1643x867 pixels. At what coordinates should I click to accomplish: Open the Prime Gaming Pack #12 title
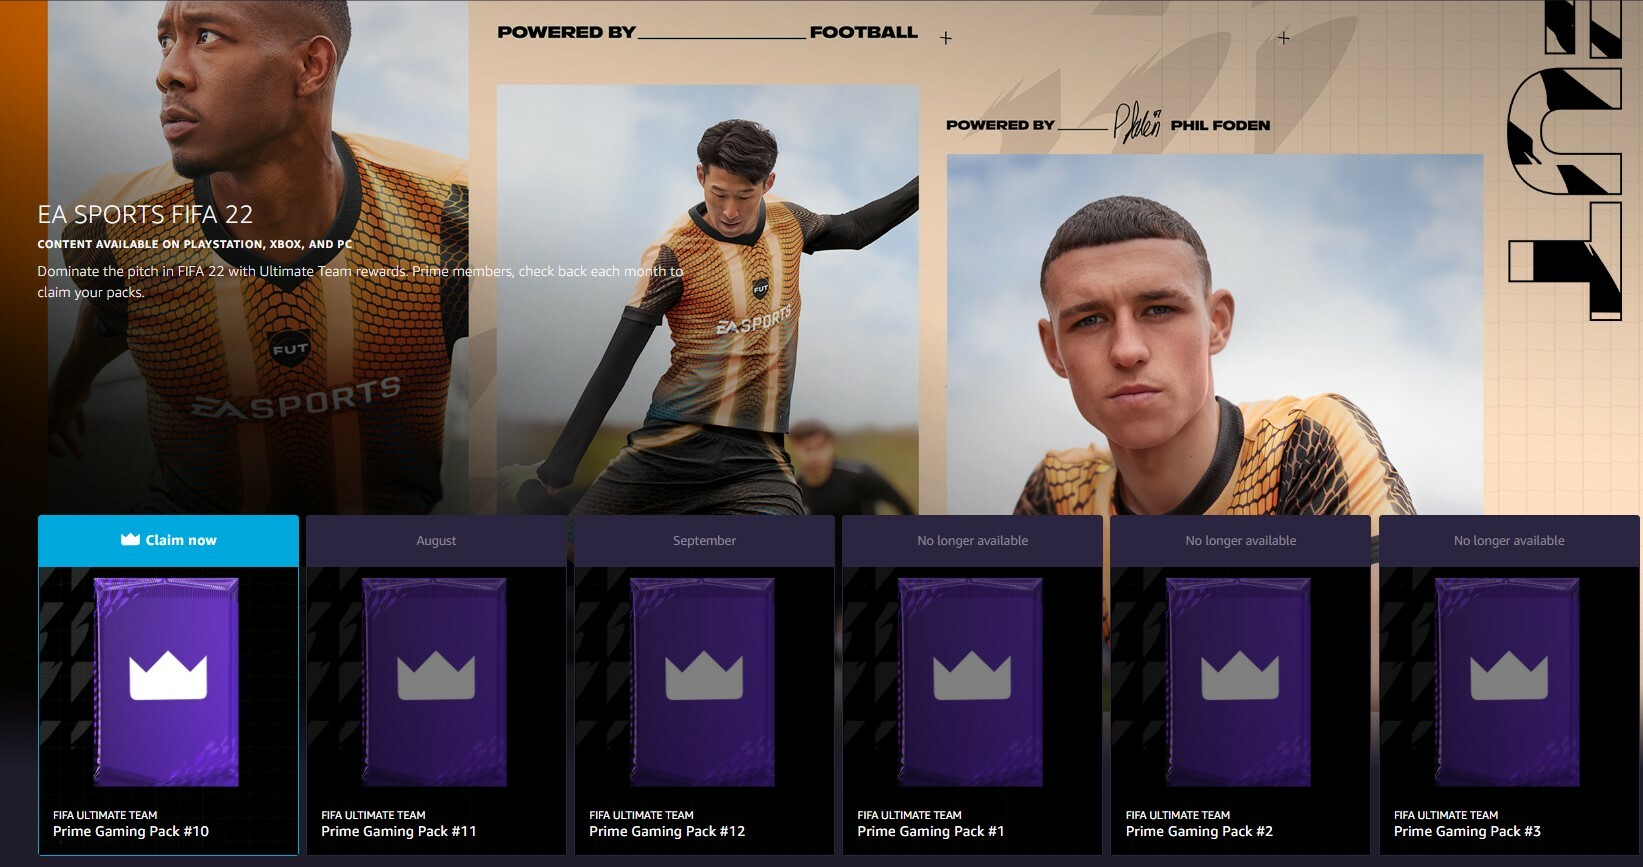[x=667, y=831]
